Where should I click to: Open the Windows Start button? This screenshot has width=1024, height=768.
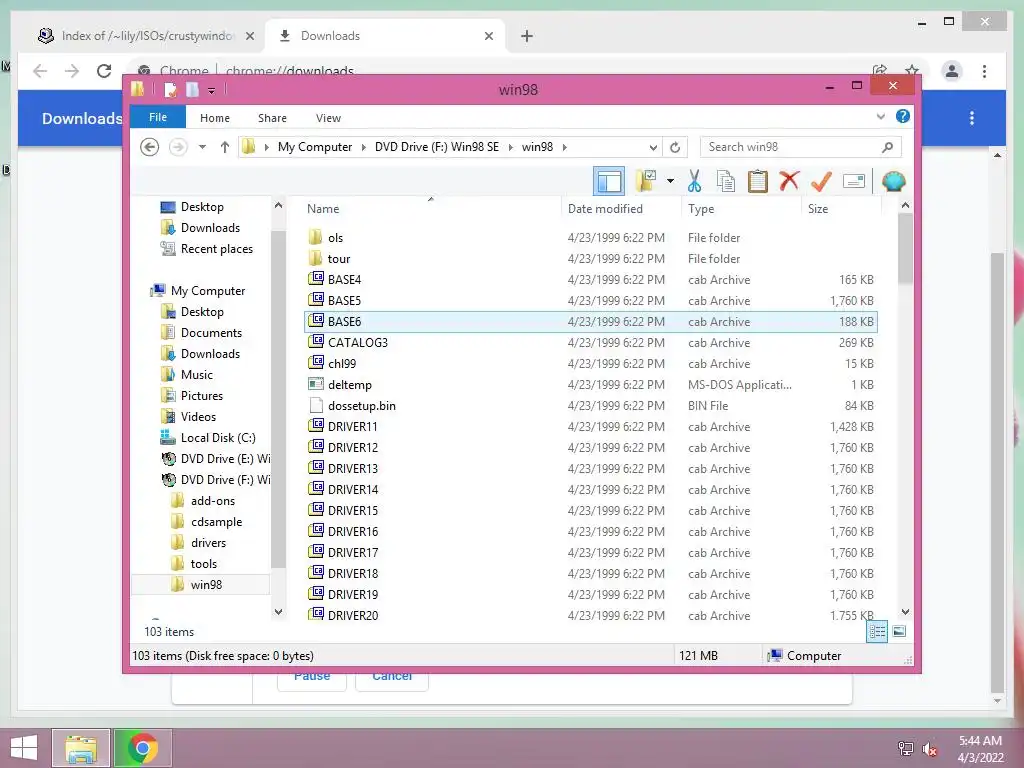24,748
